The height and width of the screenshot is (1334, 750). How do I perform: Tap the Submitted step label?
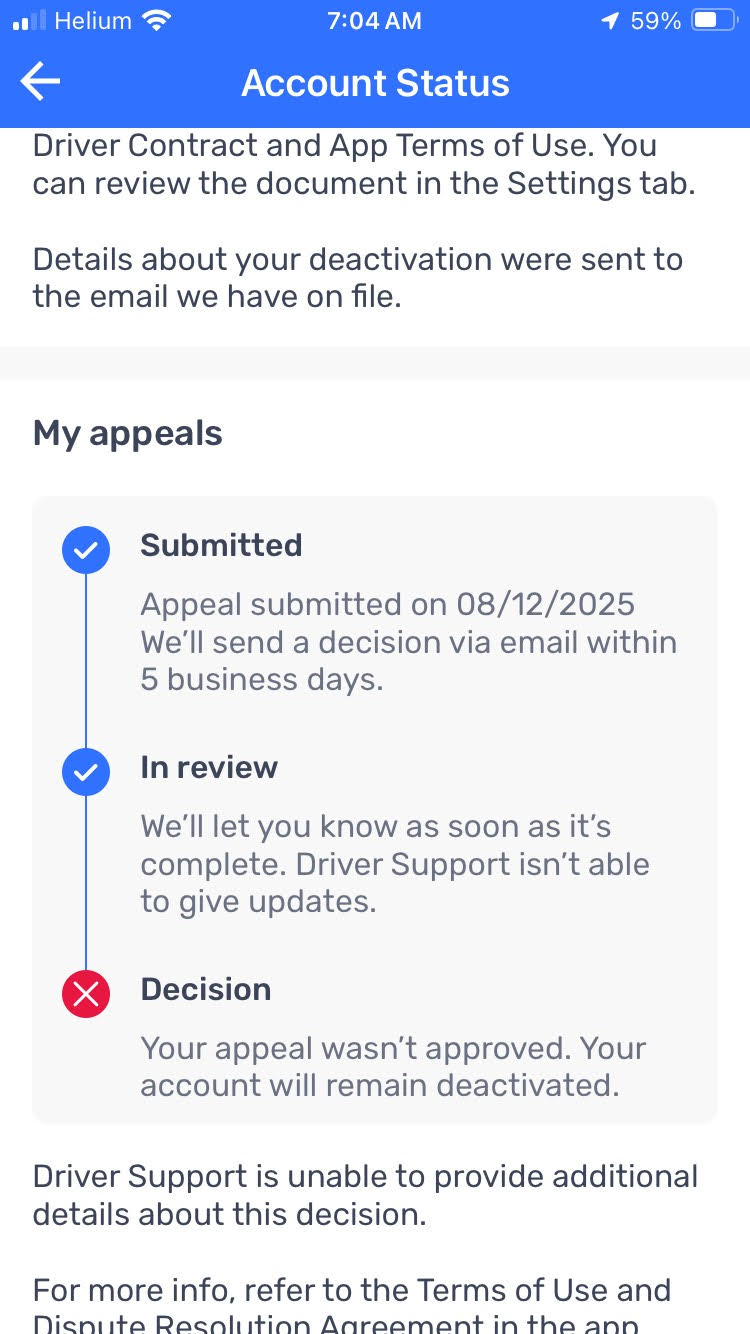click(x=221, y=545)
